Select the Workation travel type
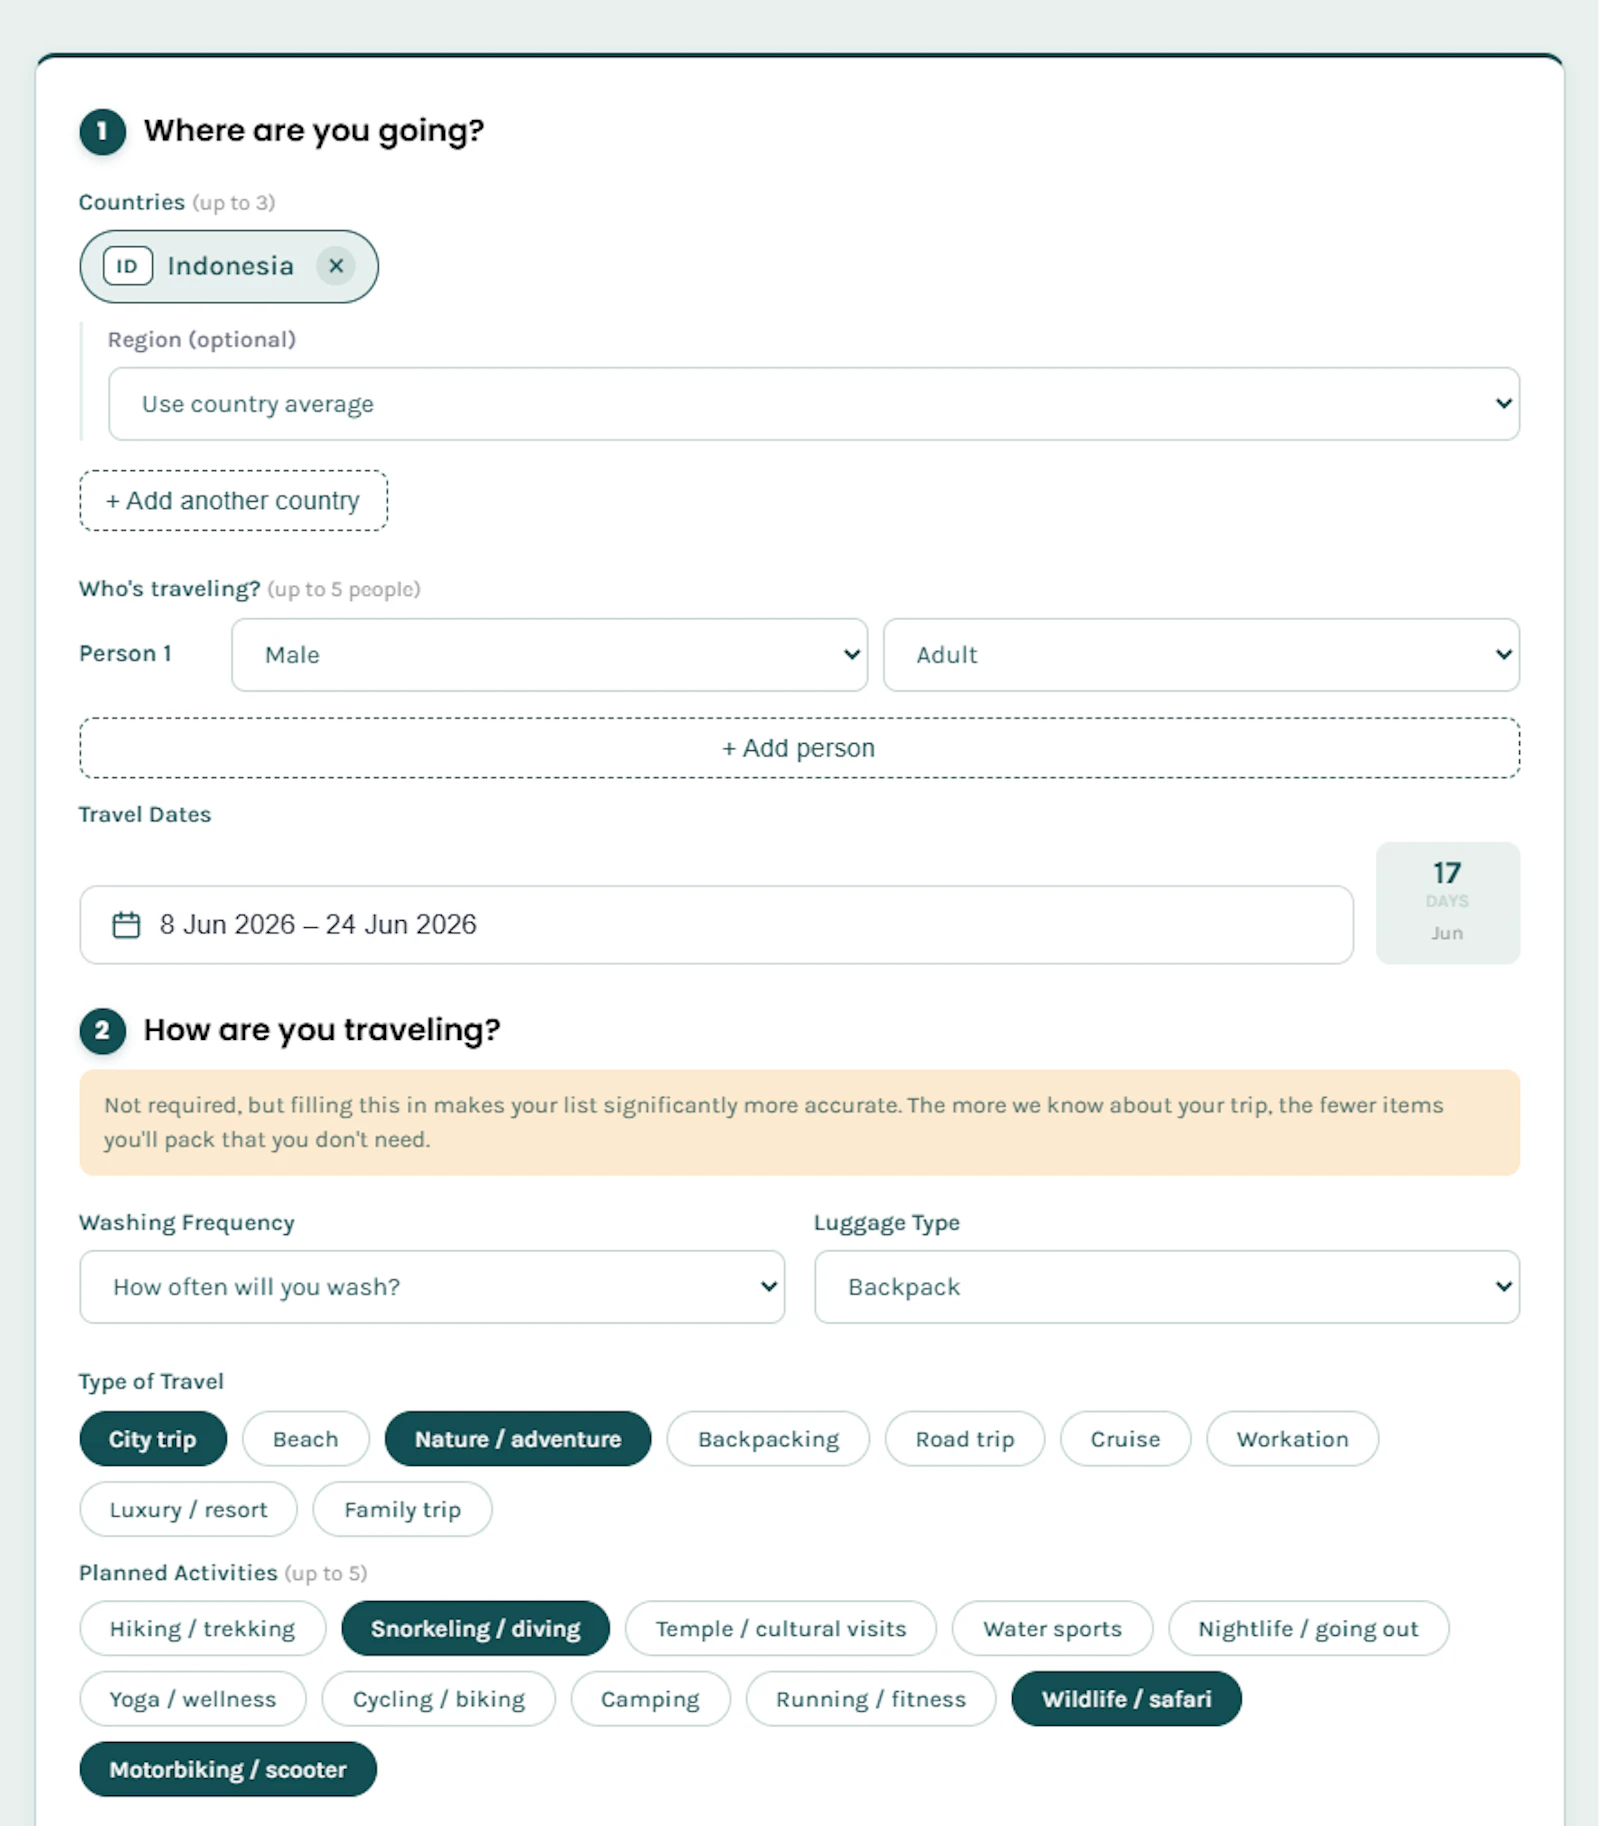Image resolution: width=1600 pixels, height=1826 pixels. coord(1292,1439)
